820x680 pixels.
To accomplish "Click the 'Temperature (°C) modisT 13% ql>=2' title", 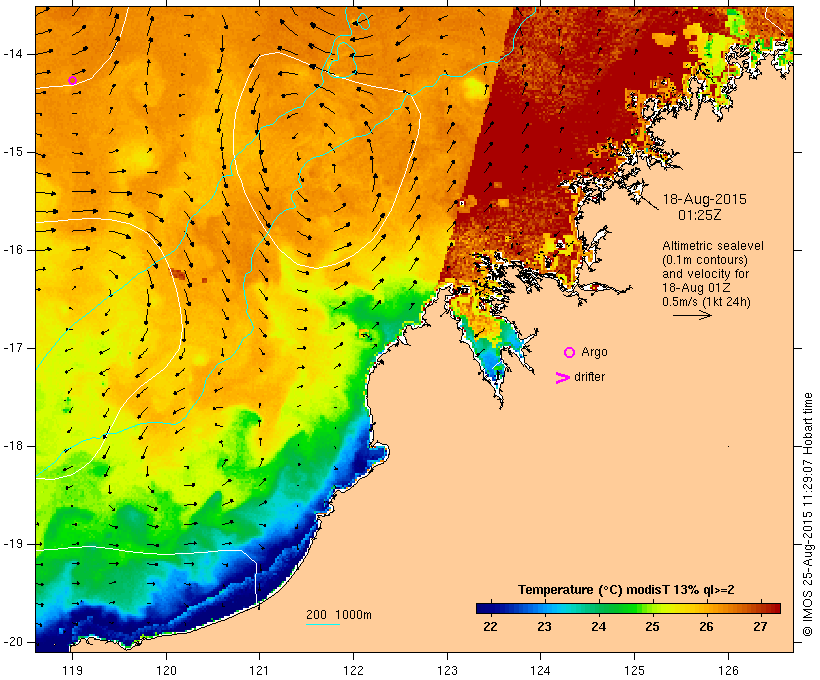I will coord(626,590).
